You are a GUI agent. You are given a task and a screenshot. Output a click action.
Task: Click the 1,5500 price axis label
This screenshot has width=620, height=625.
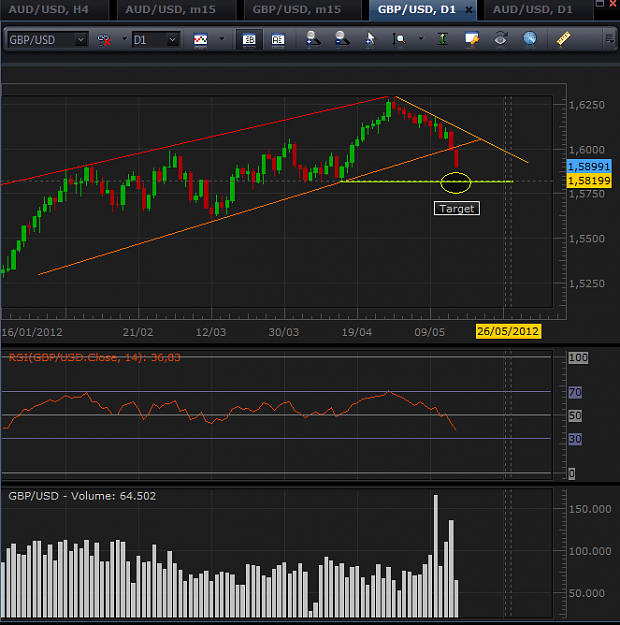(587, 239)
